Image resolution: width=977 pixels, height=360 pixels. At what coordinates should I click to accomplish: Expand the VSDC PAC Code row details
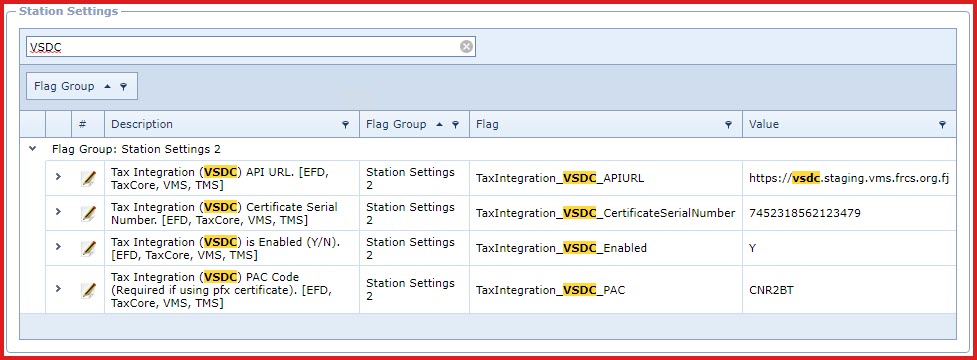pos(58,288)
